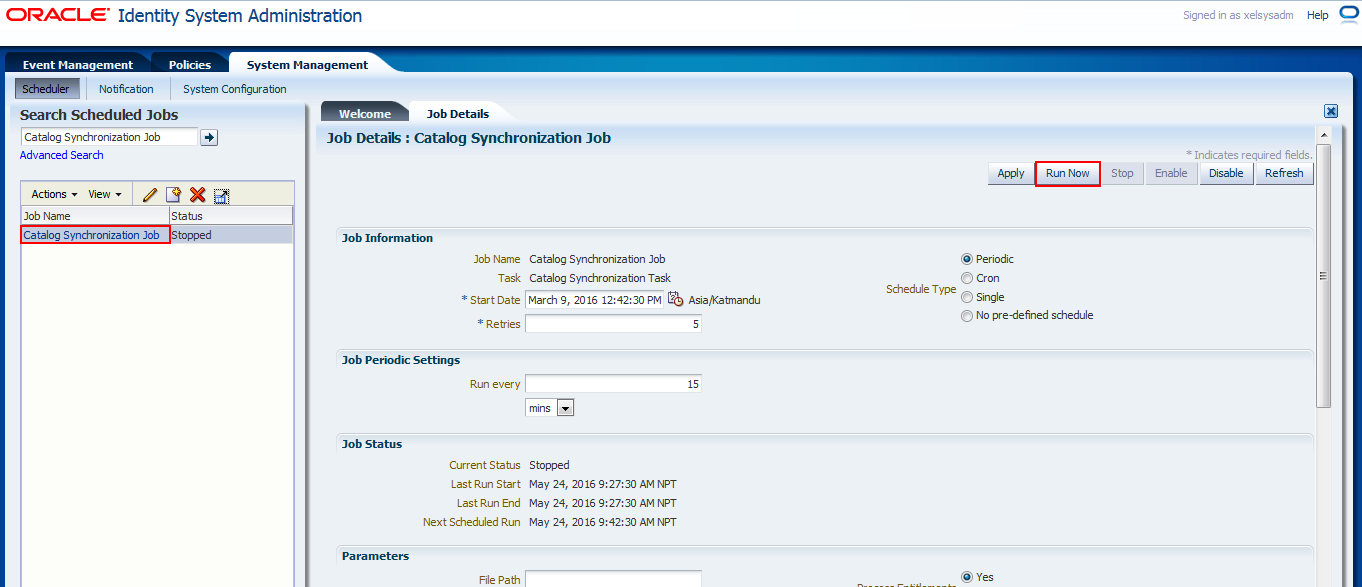The height and width of the screenshot is (587, 1362).
Task: Click the Next Scheduled Run time value
Action: [x=603, y=522]
